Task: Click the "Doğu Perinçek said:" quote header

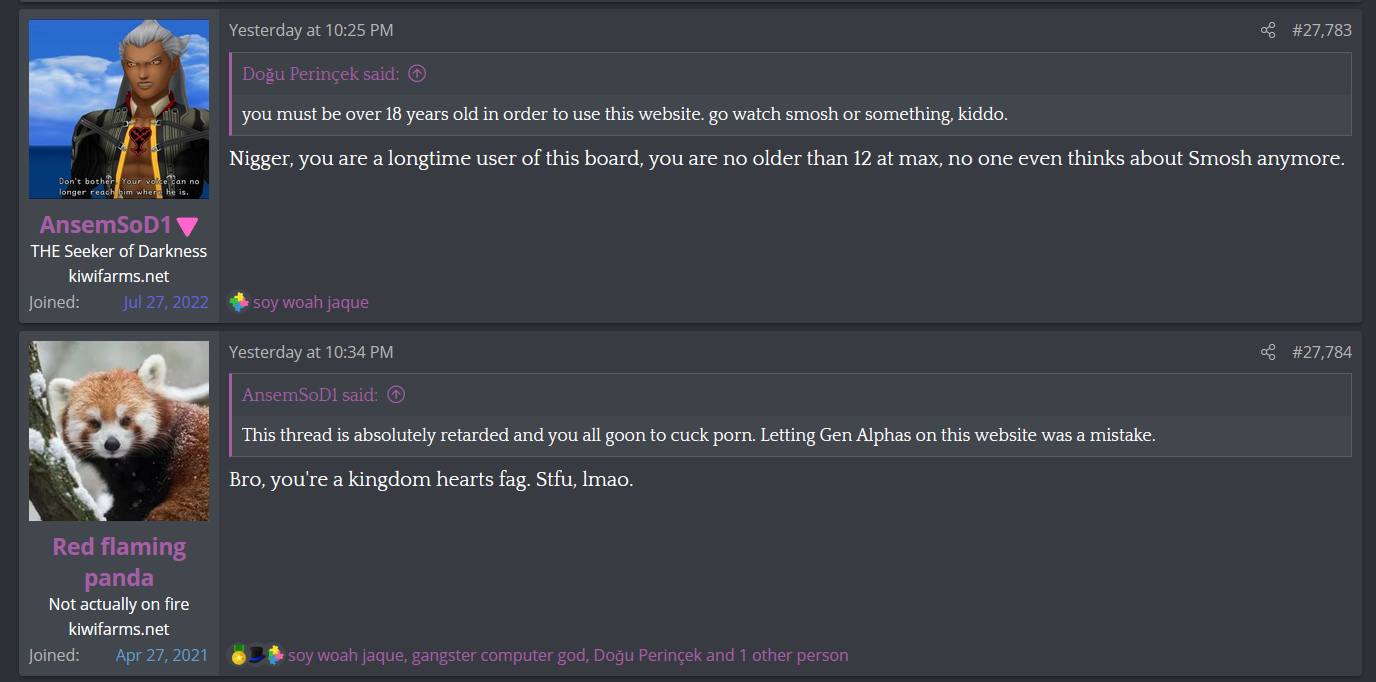Action: point(320,73)
